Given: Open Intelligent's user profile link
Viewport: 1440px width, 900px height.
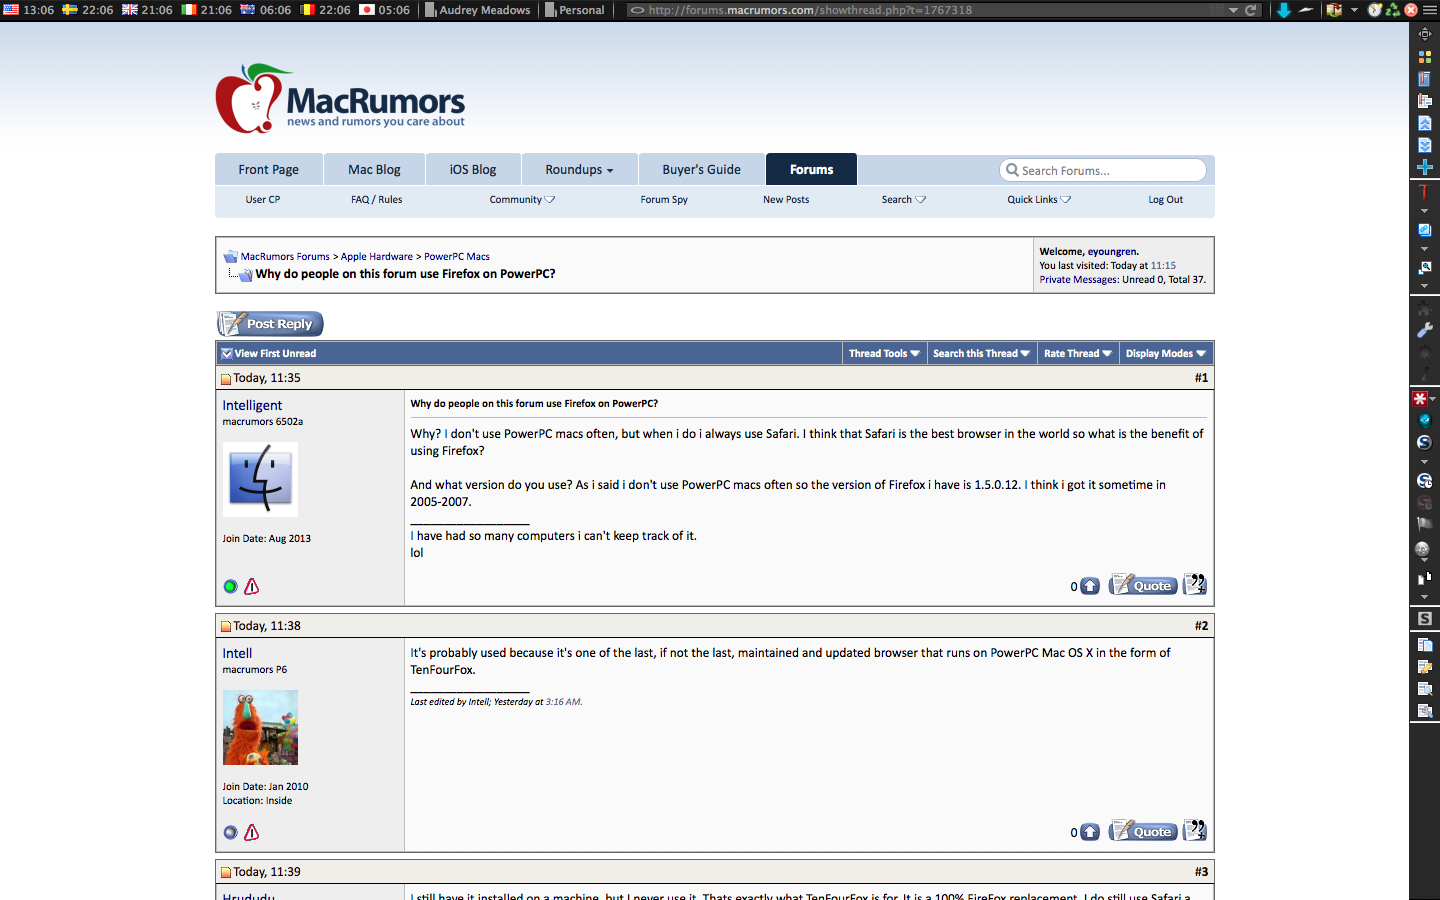Looking at the screenshot, I should [252, 405].
